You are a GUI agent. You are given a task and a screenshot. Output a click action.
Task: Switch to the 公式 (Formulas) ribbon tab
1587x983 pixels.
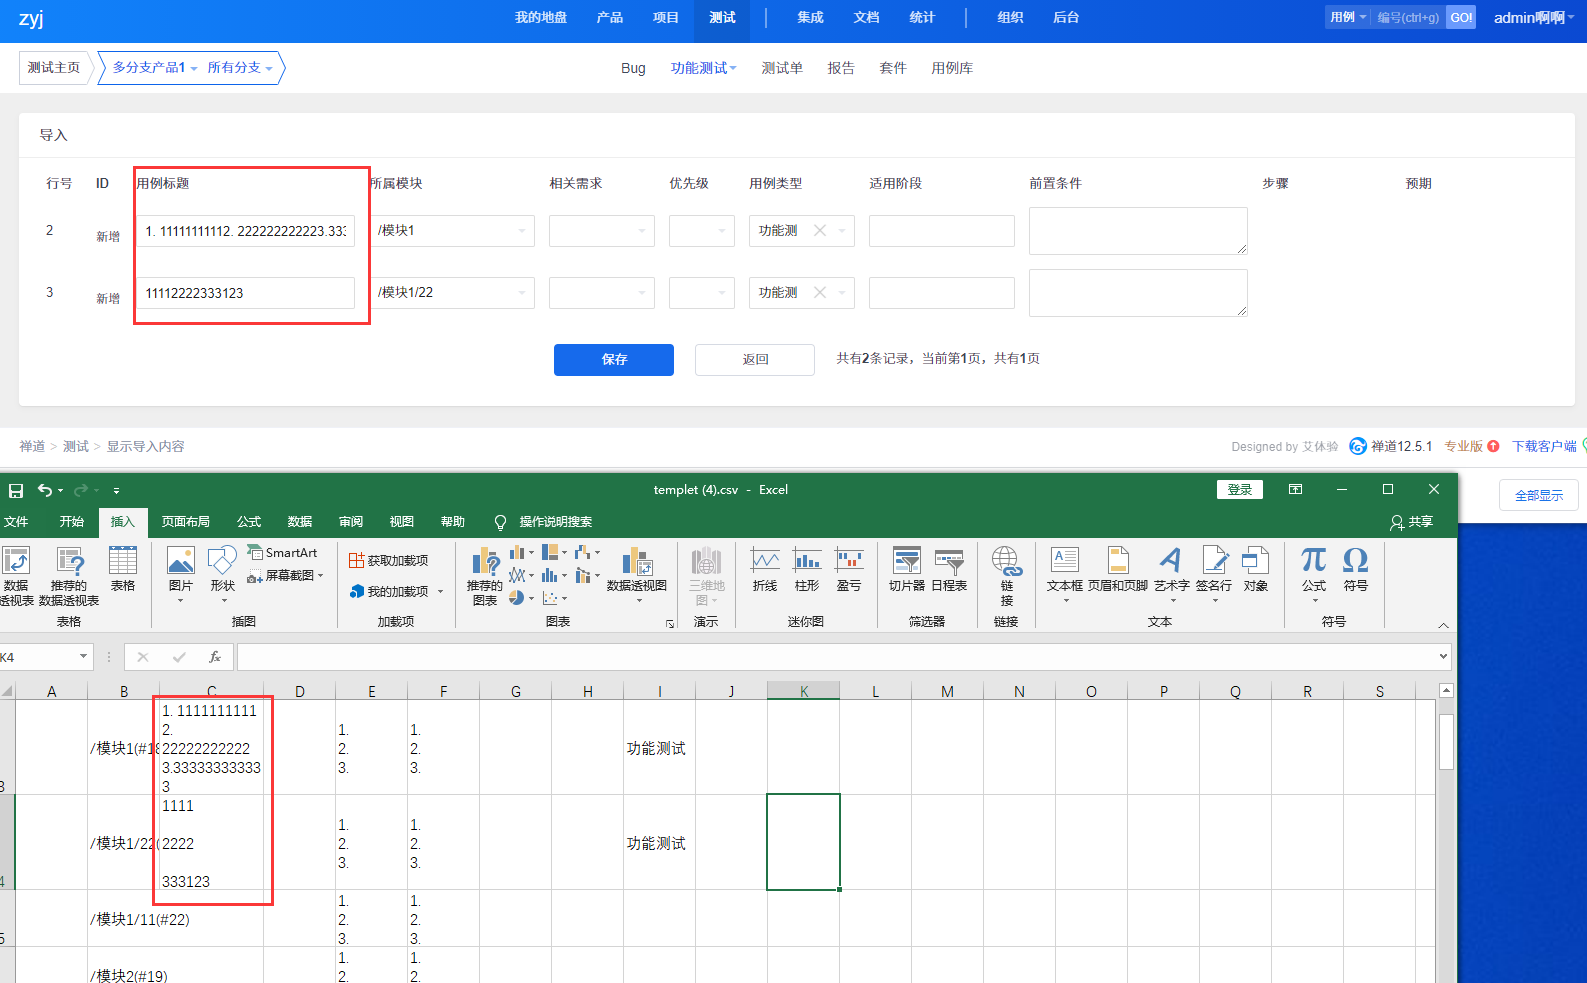(249, 522)
